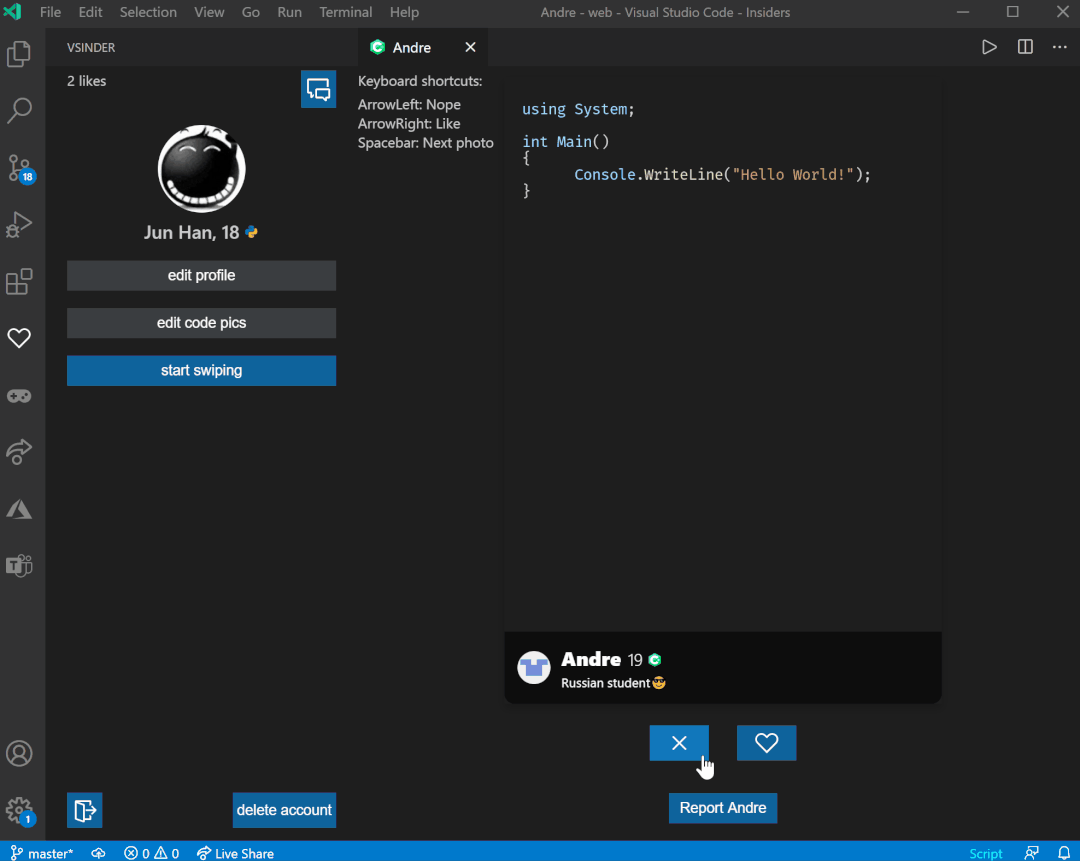Click the 'Jun Han, 18' name text
Image resolution: width=1080 pixels, height=861 pixels.
point(191,233)
